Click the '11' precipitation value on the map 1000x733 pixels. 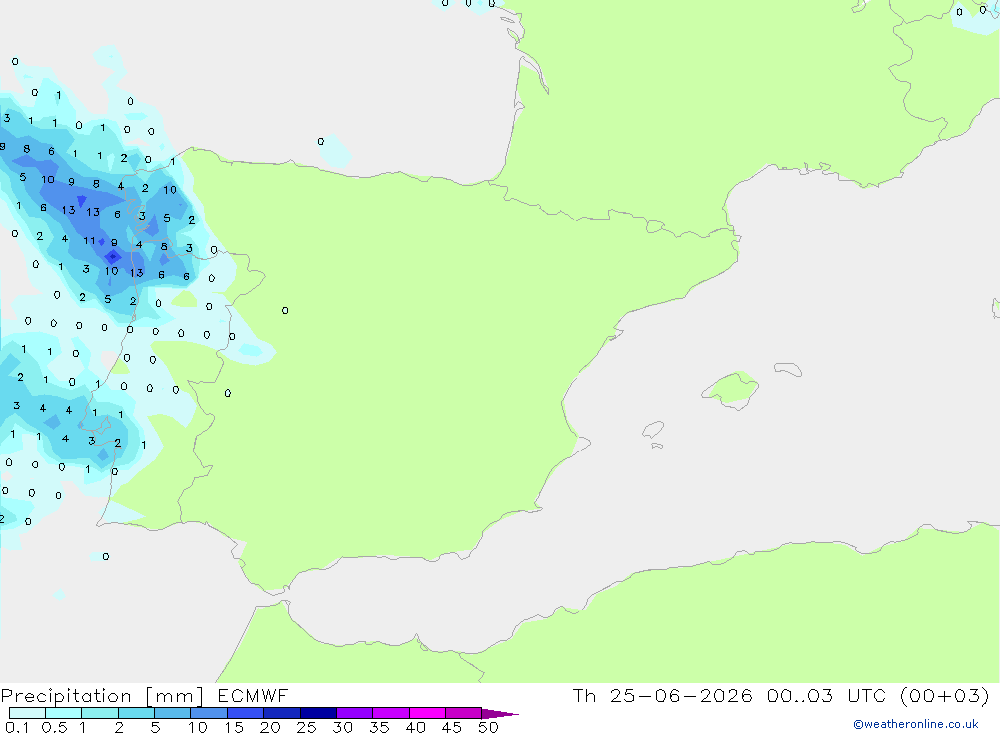pos(89,241)
